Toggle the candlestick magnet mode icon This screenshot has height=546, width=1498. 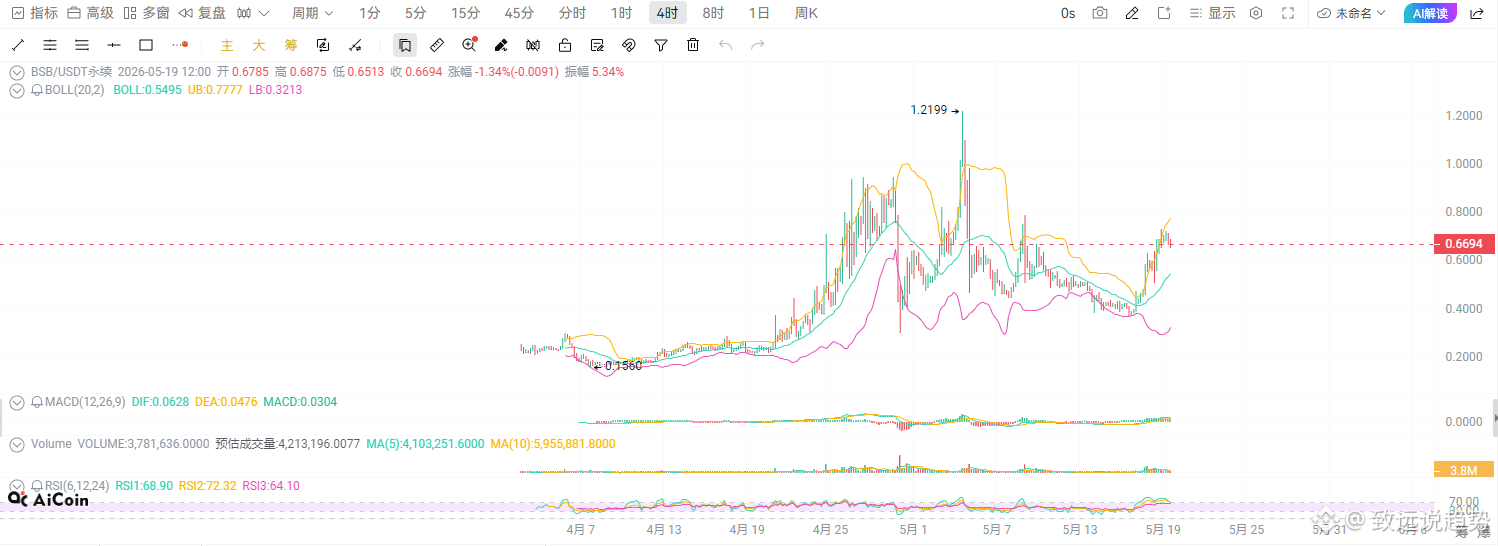pos(533,45)
